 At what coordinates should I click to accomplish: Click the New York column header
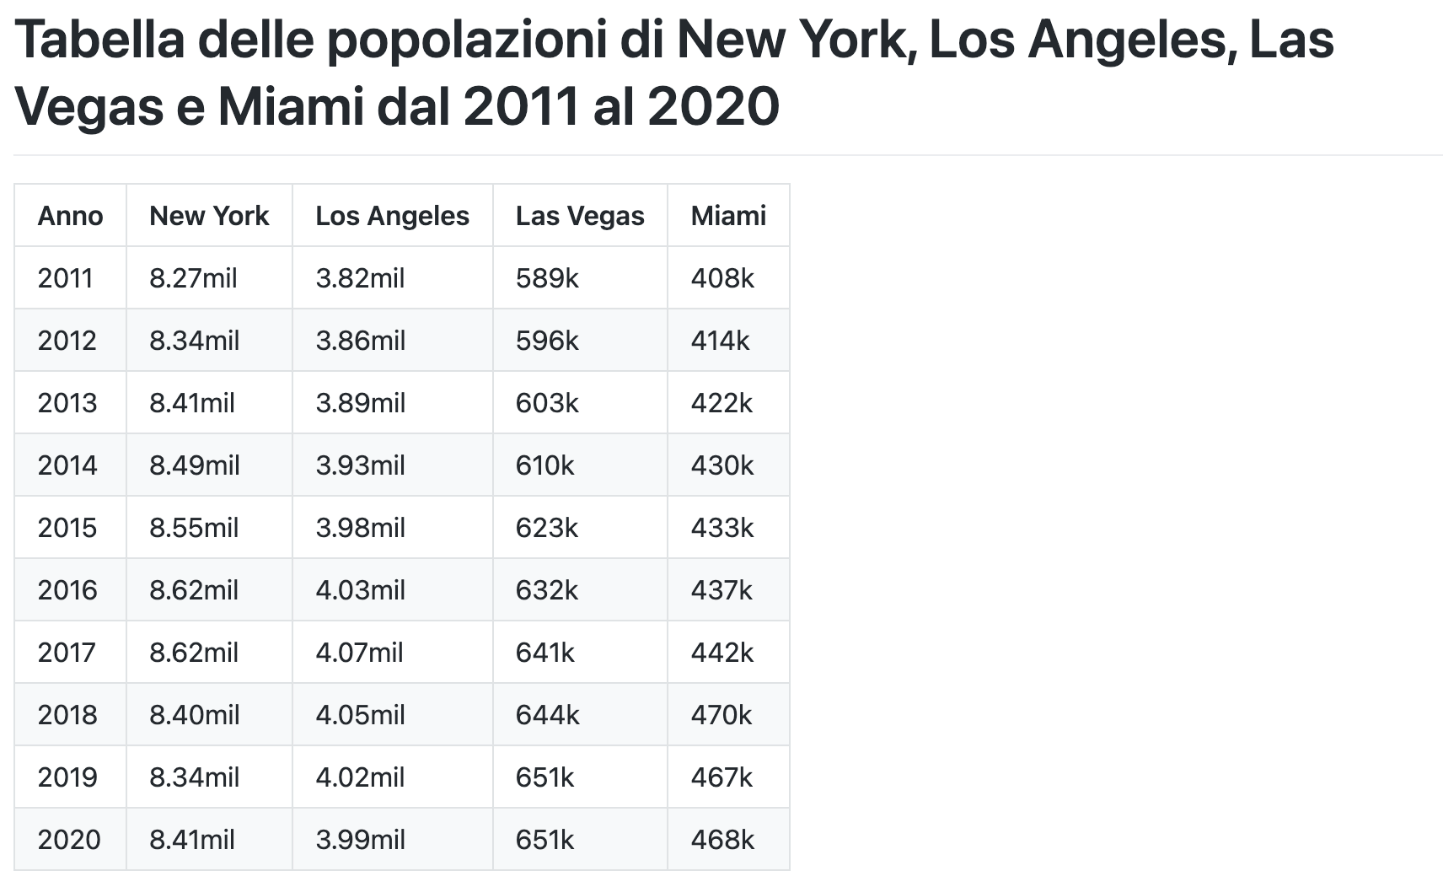(x=209, y=216)
